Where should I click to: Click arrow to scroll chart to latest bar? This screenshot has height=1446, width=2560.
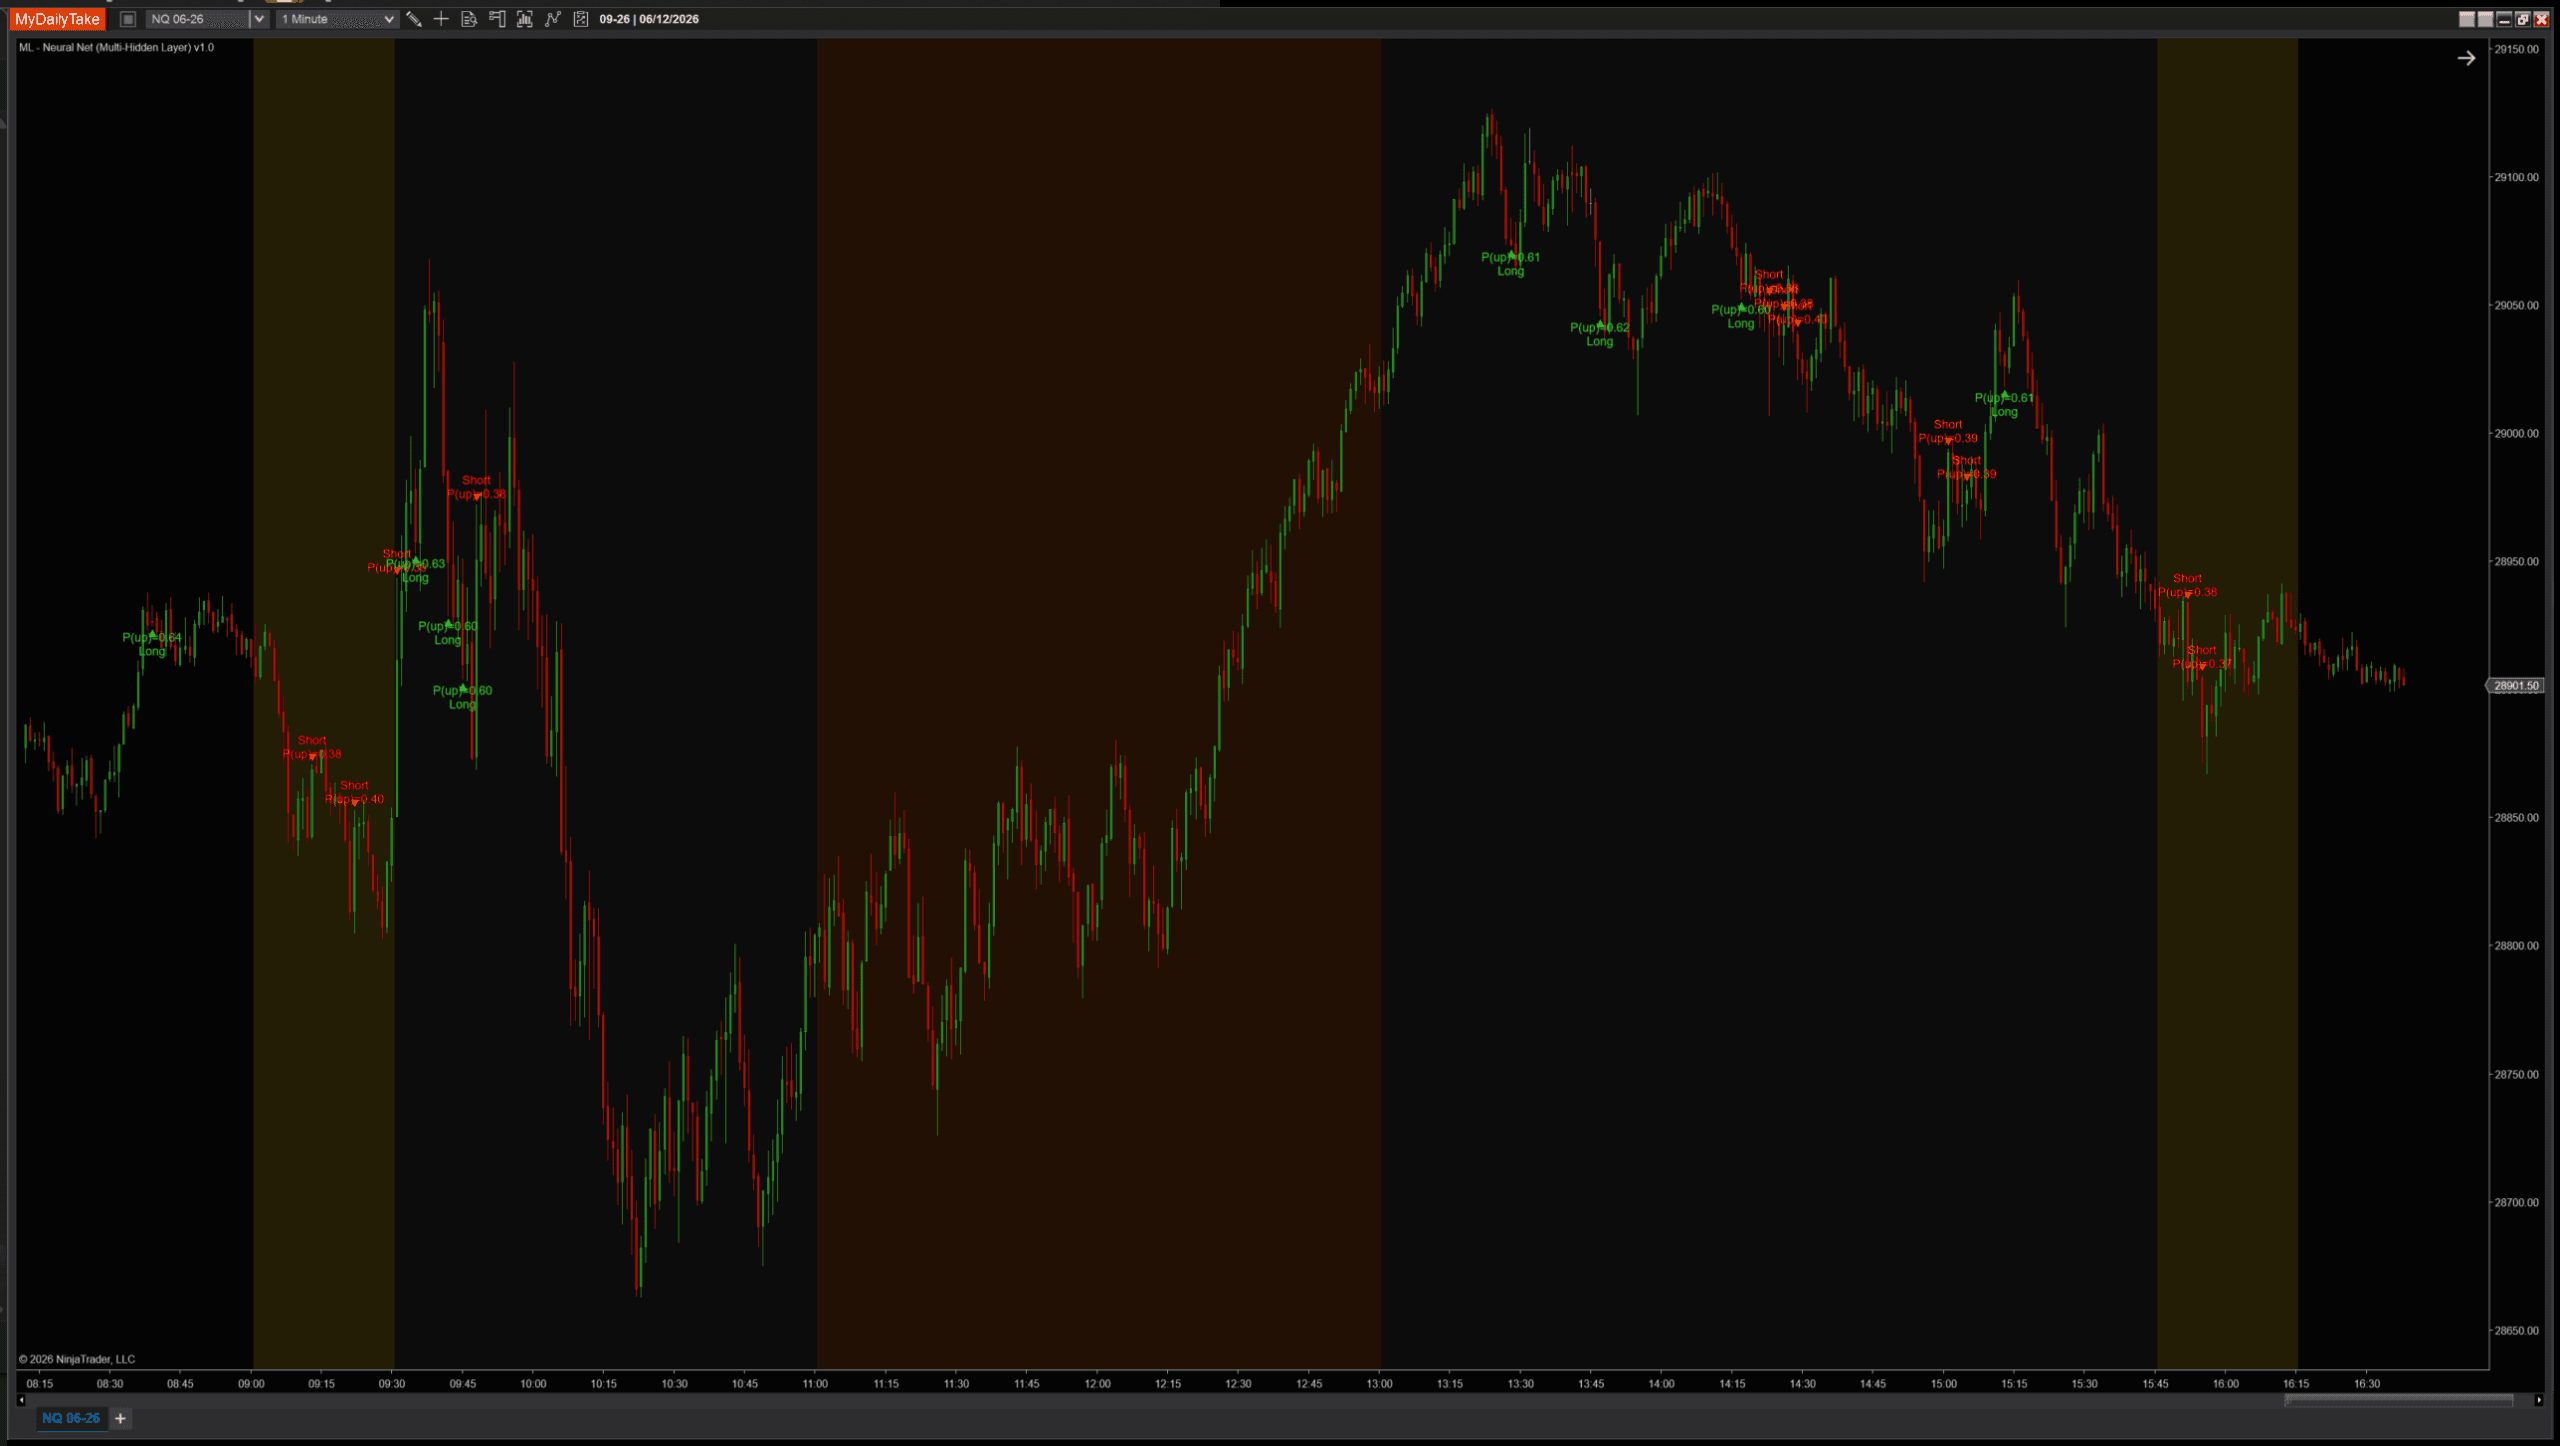pyautogui.click(x=2466, y=58)
